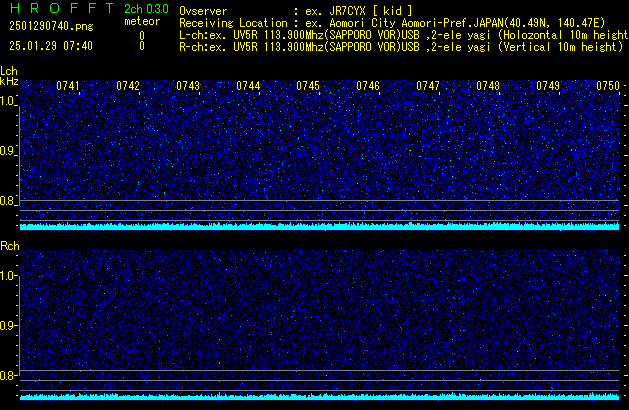Viewport: 629px width, 410px height.
Task: Click the 0742 time marker
Action: pyautogui.click(x=128, y=86)
